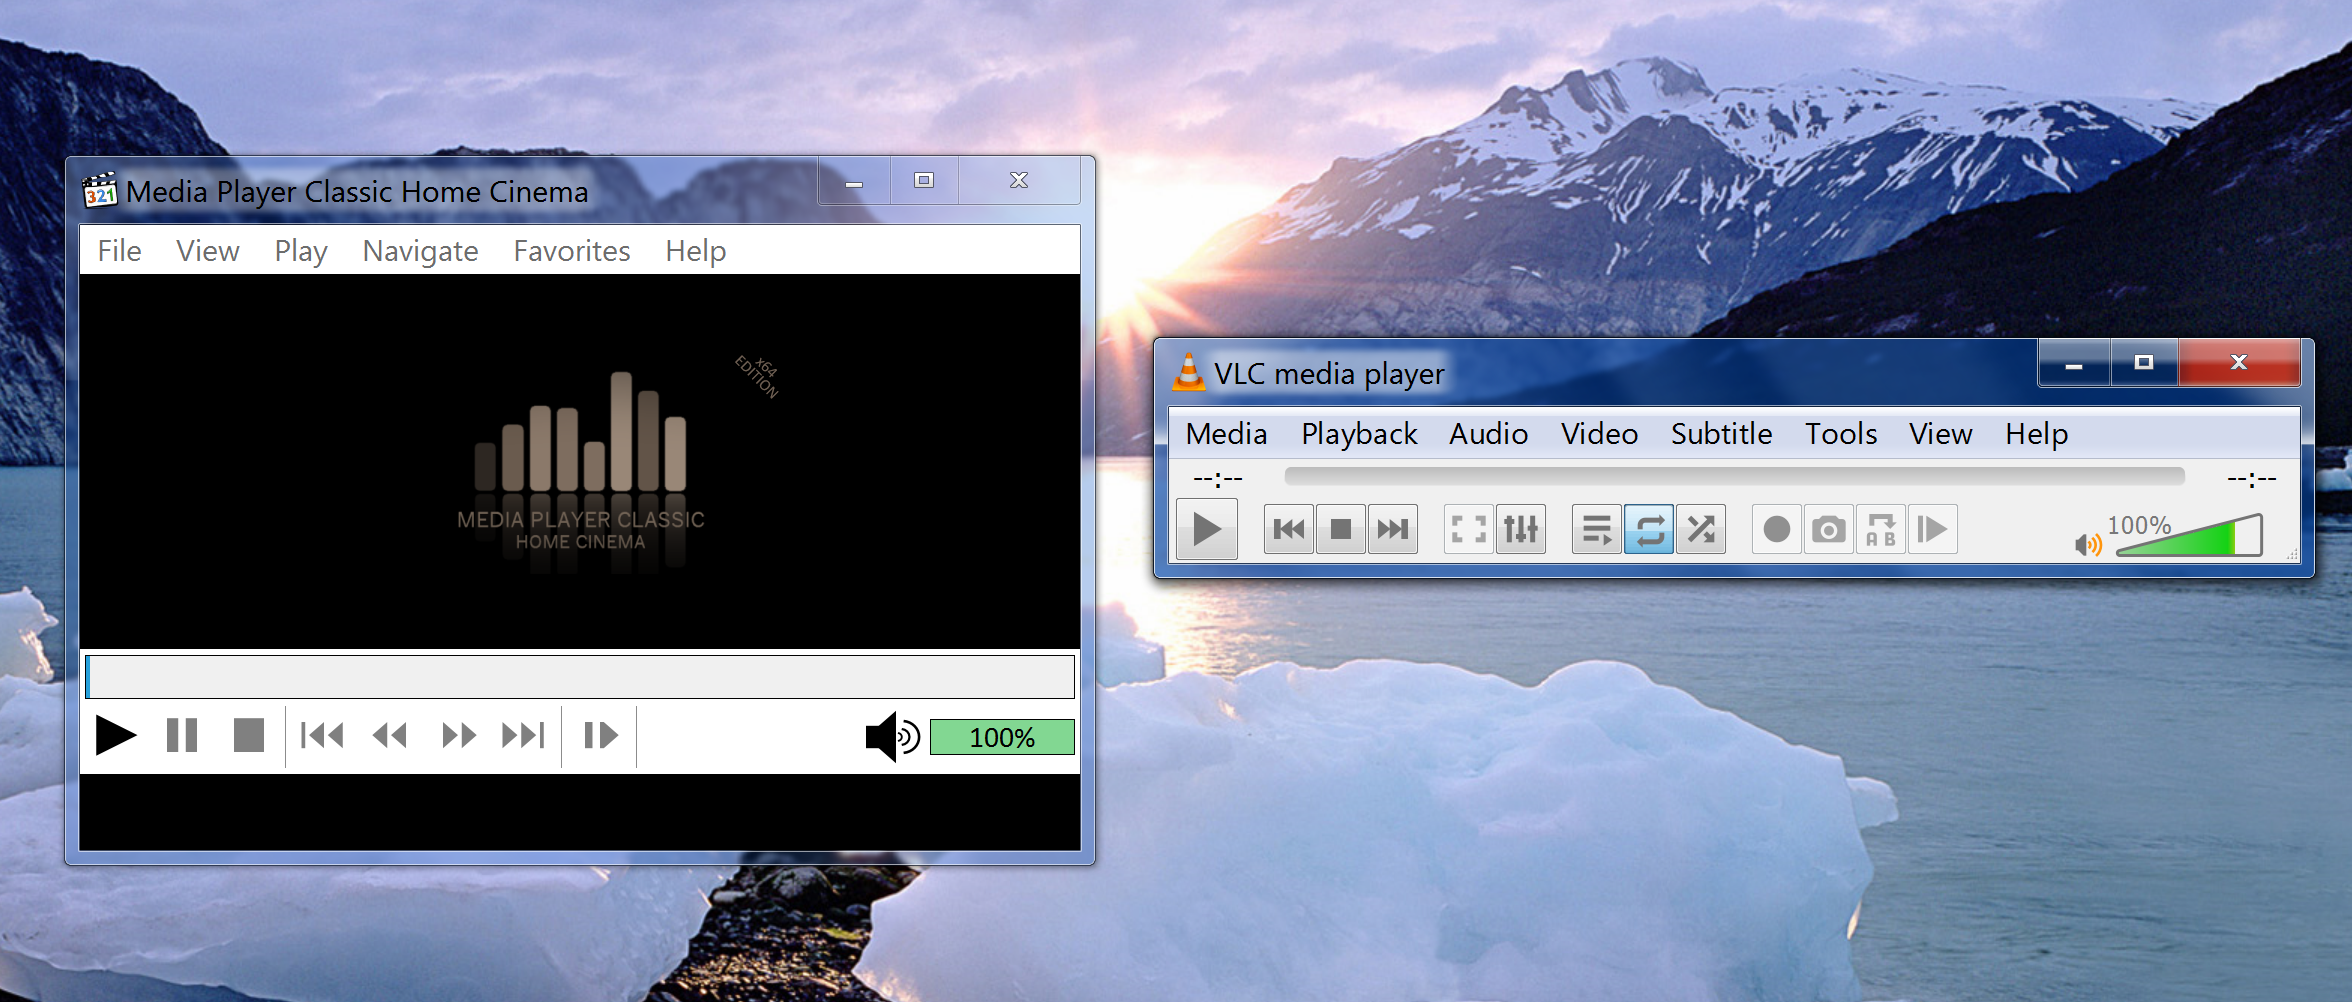This screenshot has height=1002, width=2352.
Task: Skip to previous file in Media Player Classic
Action: pyautogui.click(x=322, y=736)
